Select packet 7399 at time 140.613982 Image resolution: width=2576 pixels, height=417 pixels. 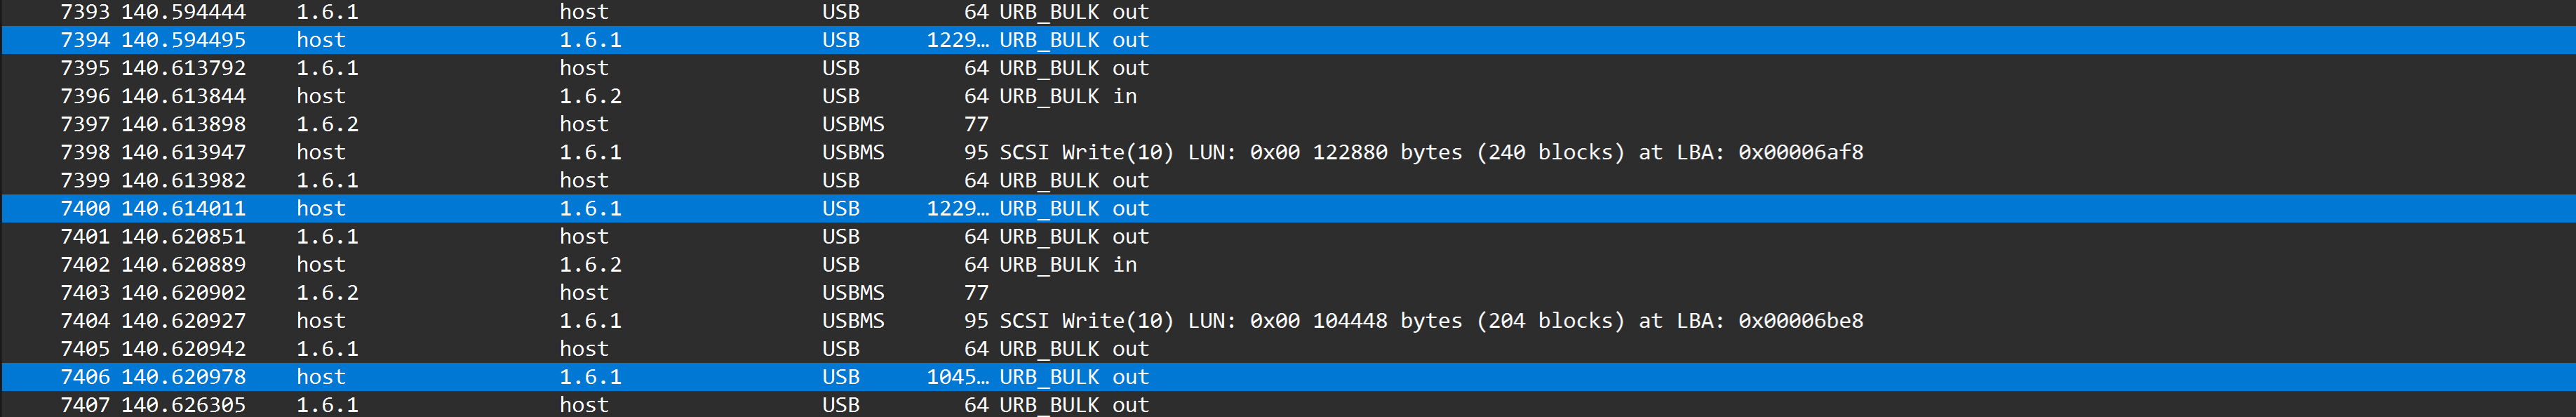[x=1288, y=180]
